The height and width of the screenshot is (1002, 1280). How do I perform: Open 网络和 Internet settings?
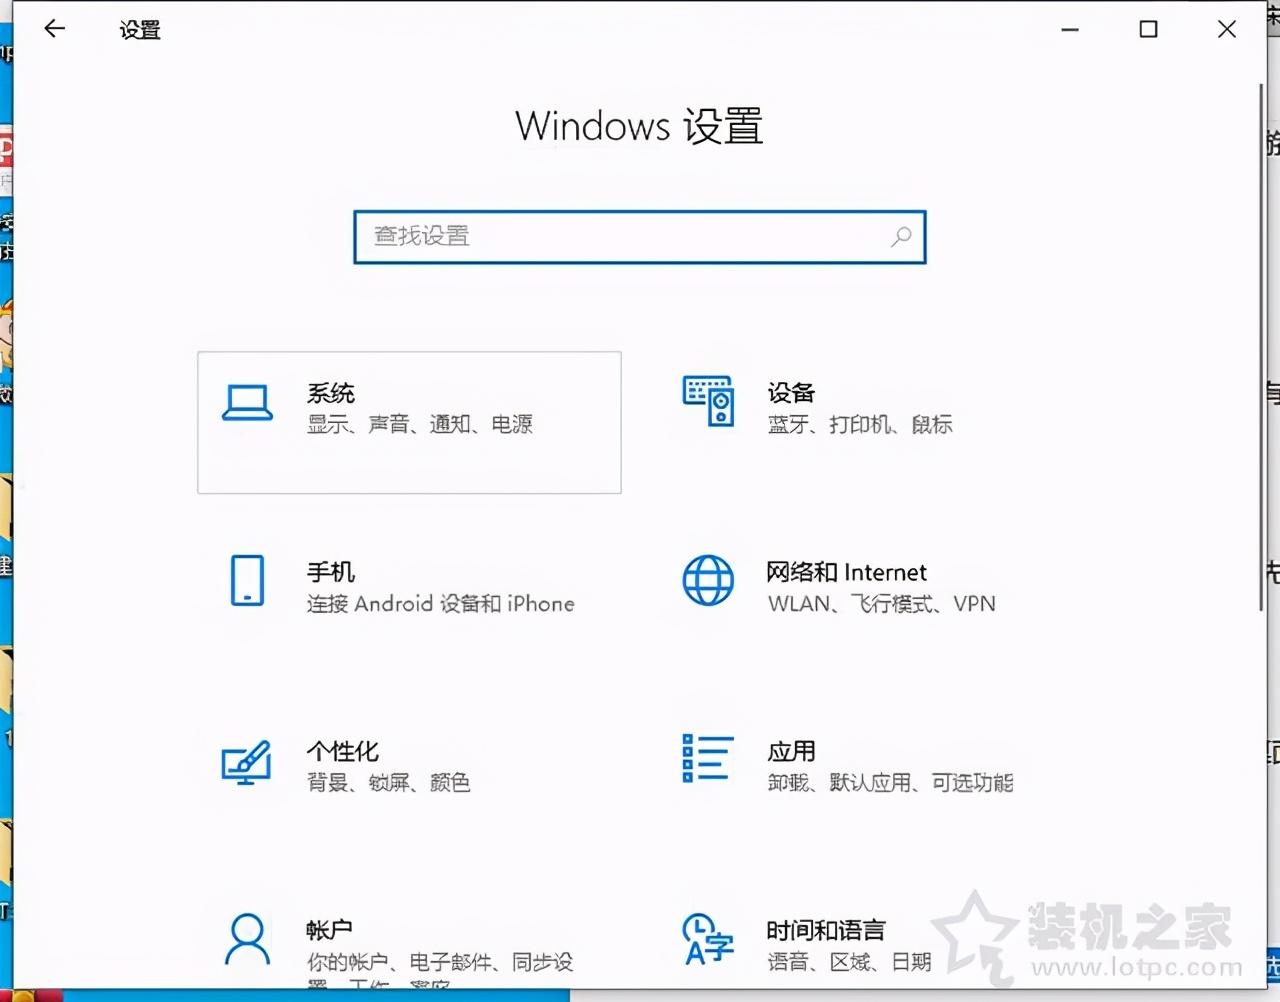880,587
